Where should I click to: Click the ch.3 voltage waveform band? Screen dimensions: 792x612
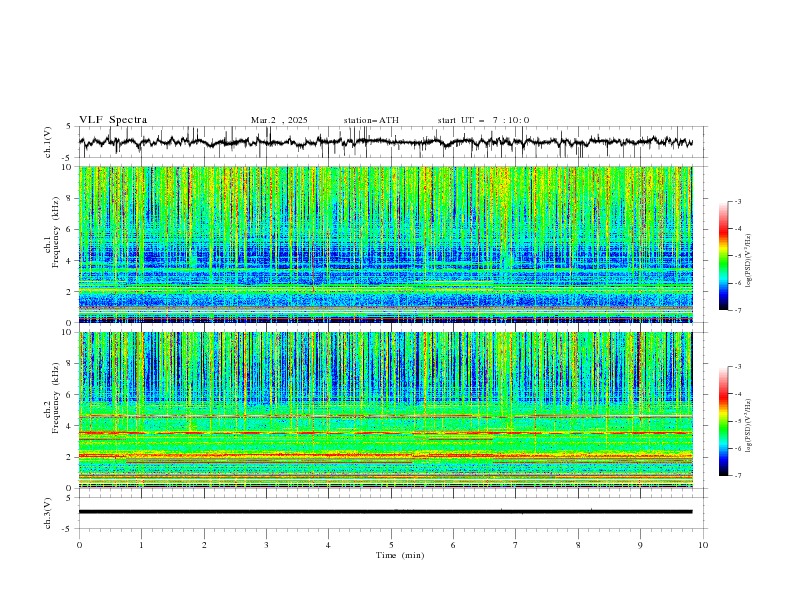click(x=385, y=512)
